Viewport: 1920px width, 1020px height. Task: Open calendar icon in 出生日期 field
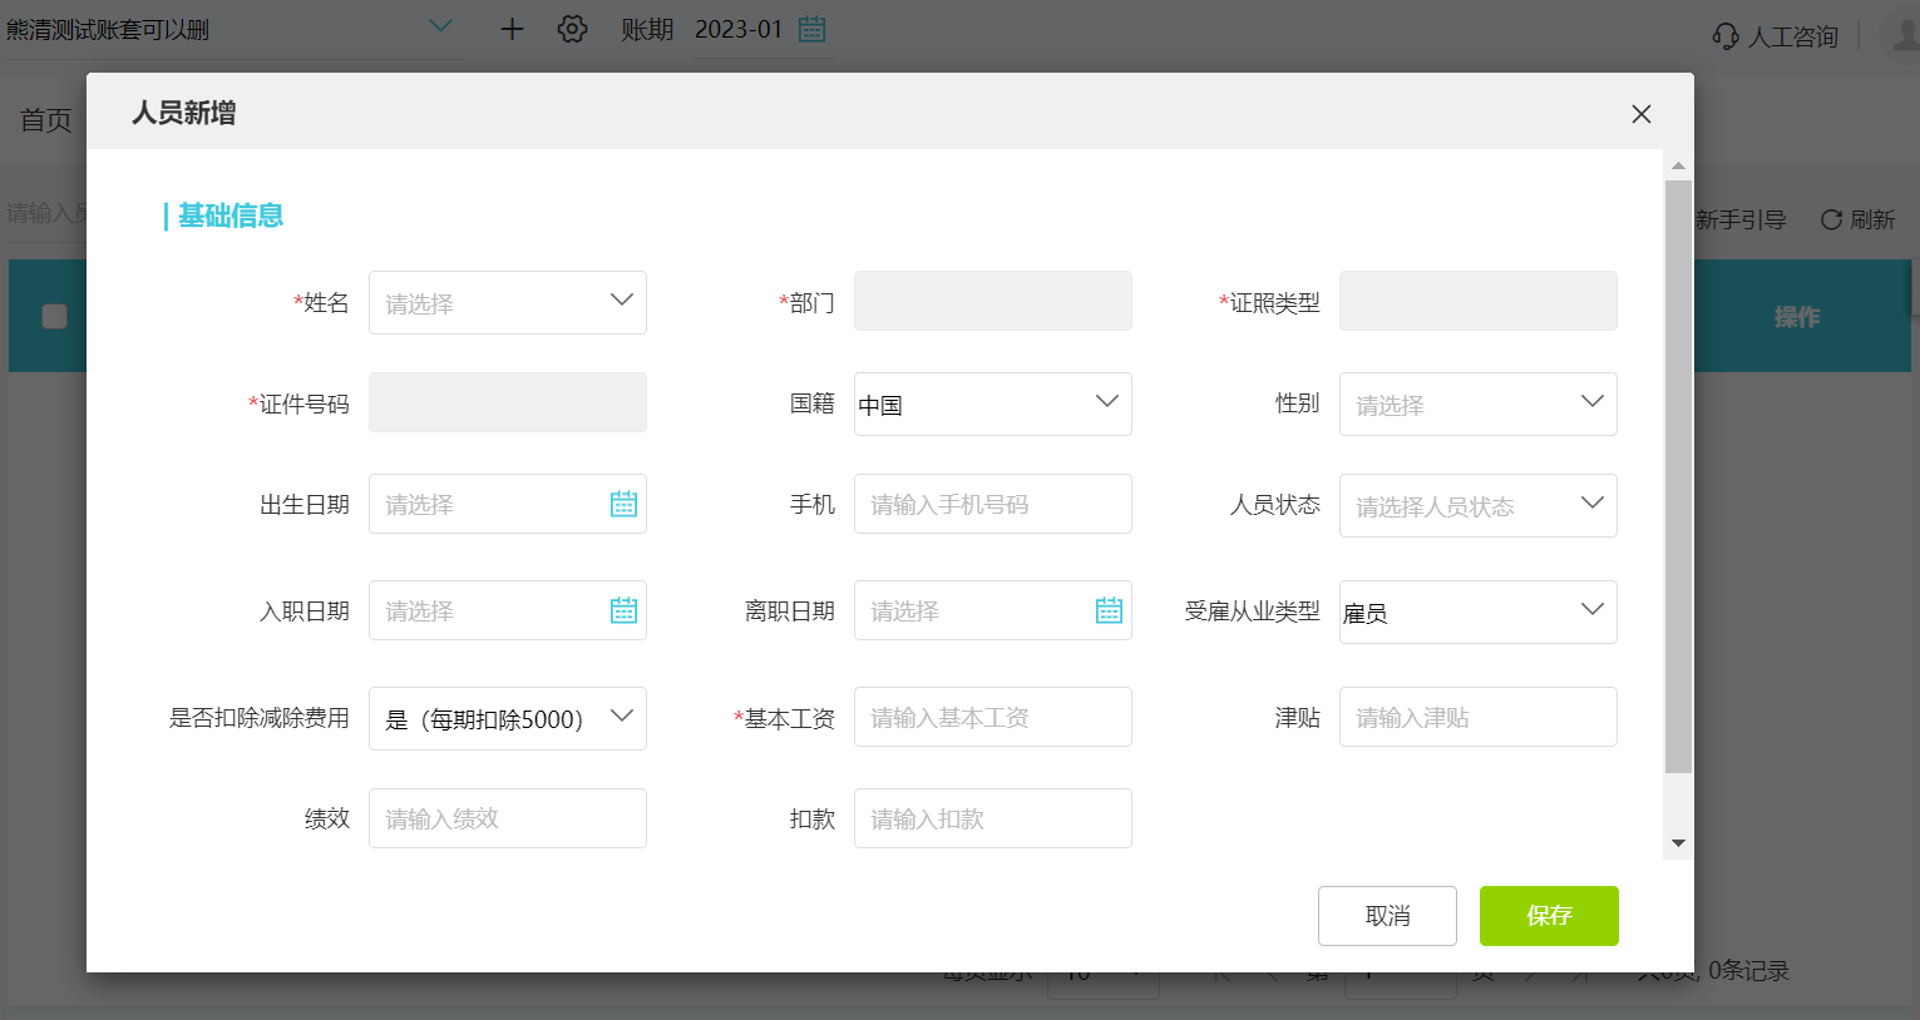click(623, 504)
